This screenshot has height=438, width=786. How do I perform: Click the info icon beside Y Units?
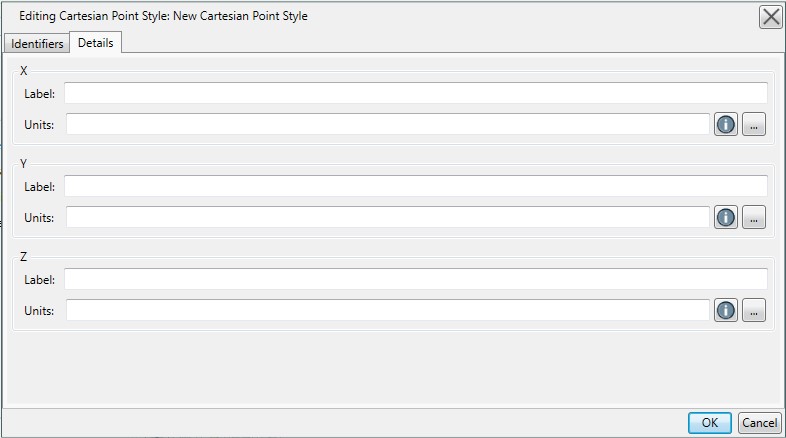coord(725,217)
